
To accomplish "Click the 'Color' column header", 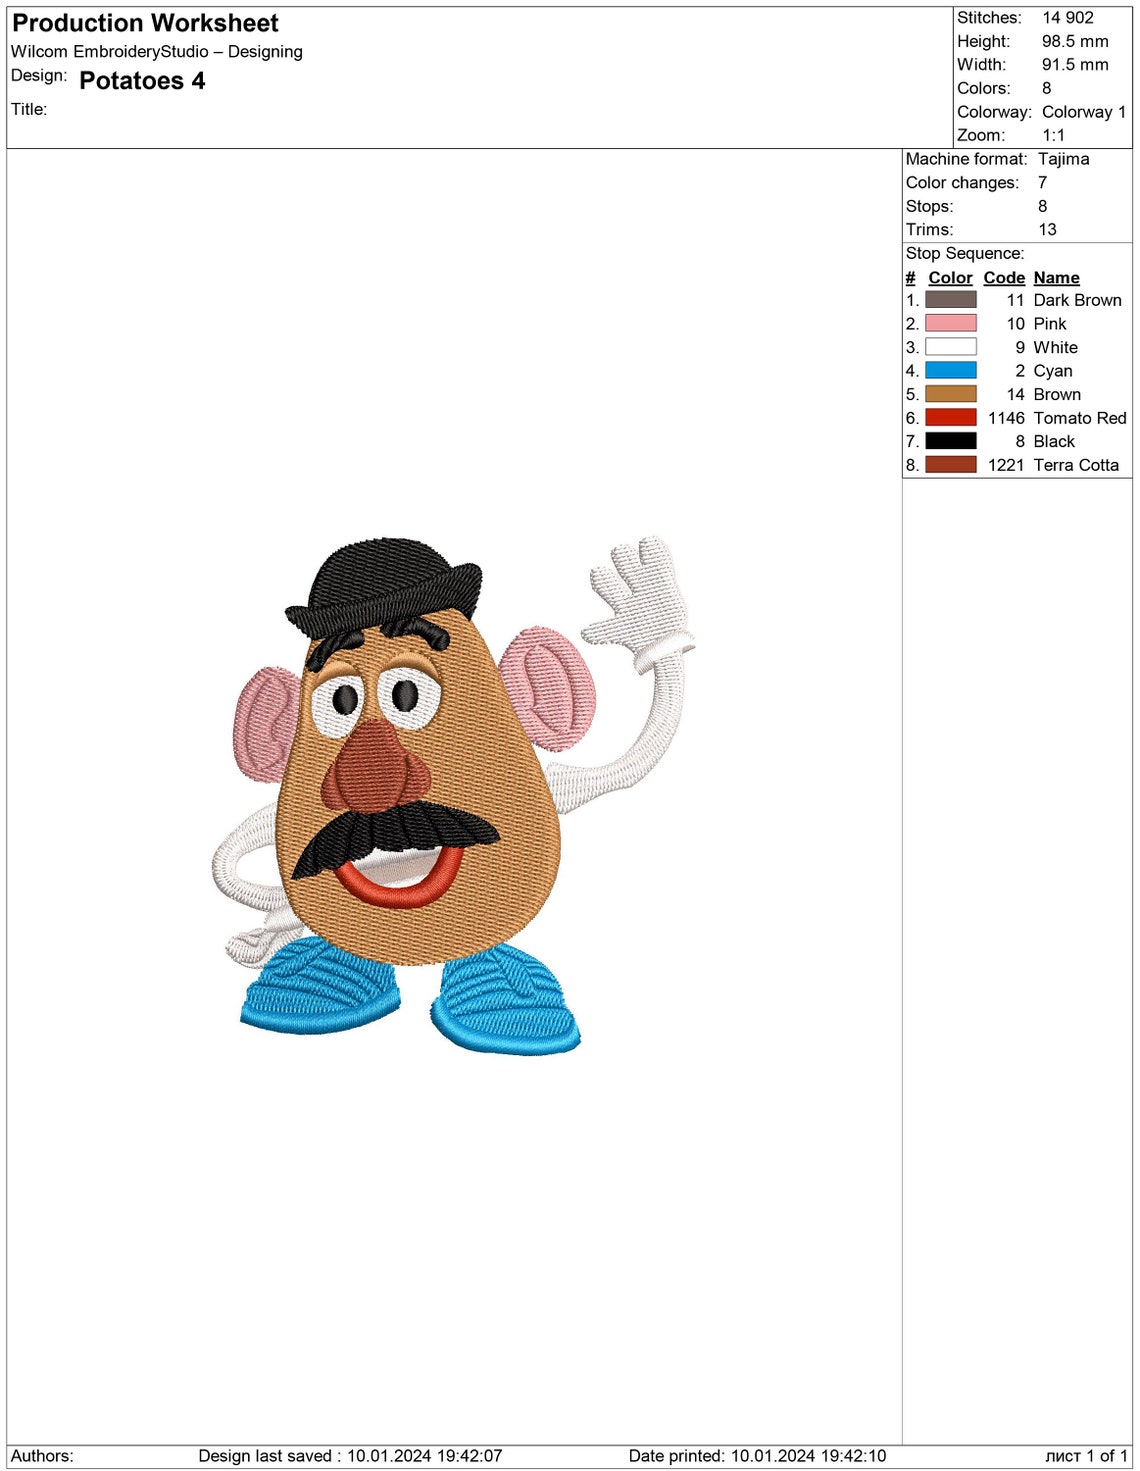I will [950, 278].
